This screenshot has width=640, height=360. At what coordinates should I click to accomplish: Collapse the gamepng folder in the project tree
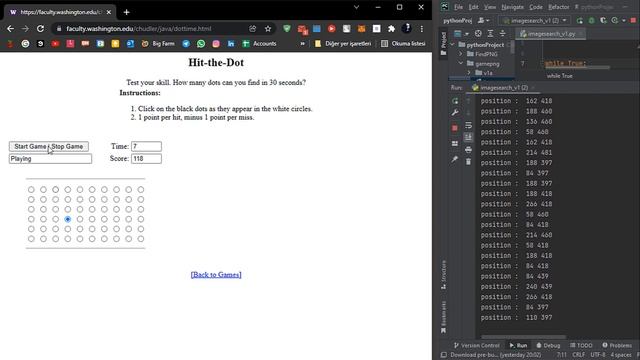click(461, 63)
